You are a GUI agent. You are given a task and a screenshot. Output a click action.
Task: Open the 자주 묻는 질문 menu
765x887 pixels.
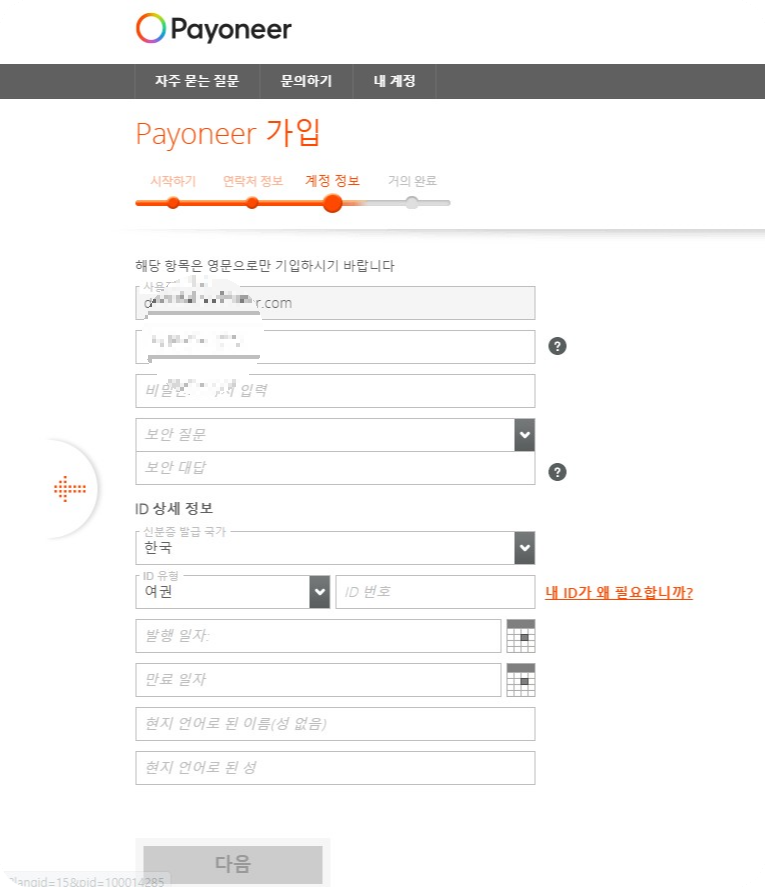(197, 81)
